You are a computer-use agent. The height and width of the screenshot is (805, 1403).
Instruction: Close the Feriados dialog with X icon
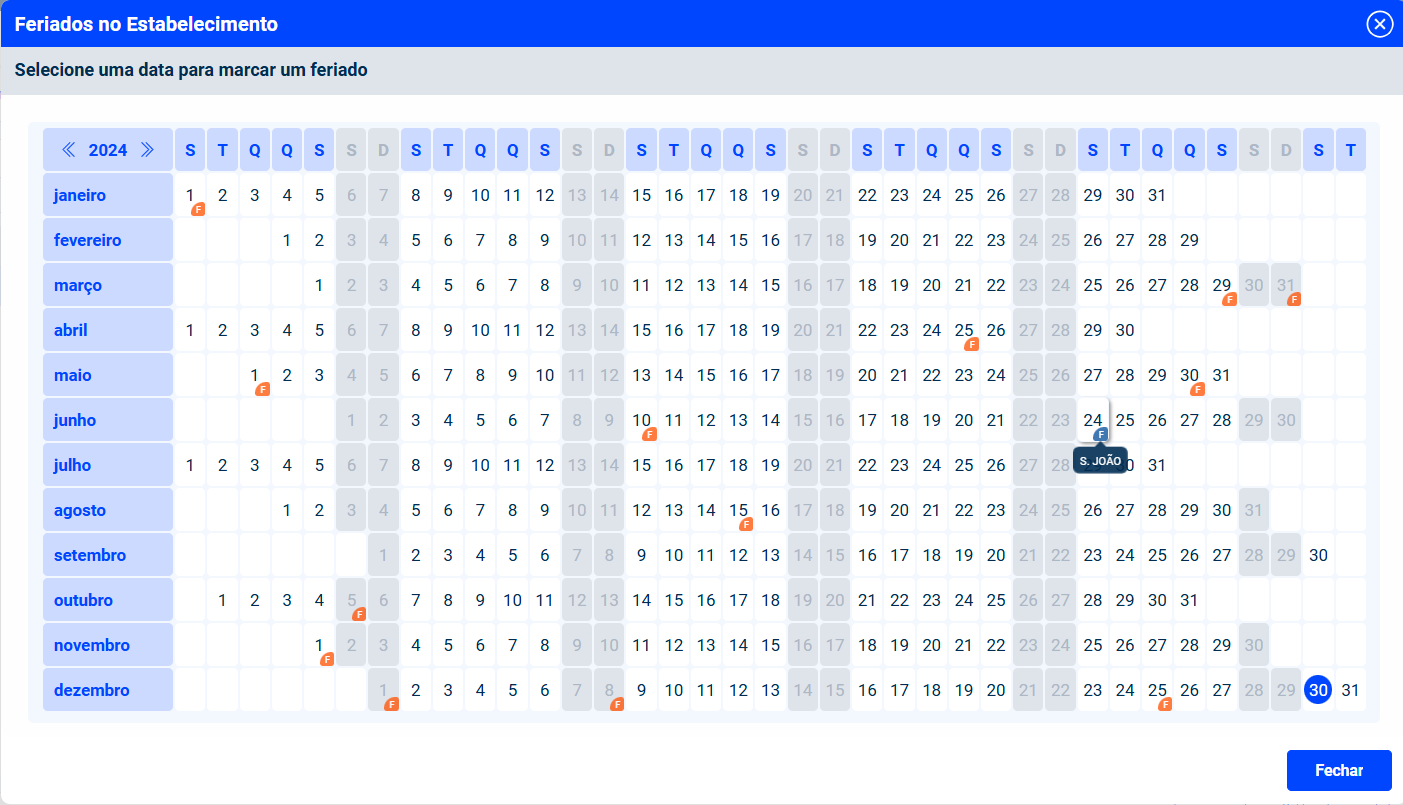[1380, 24]
